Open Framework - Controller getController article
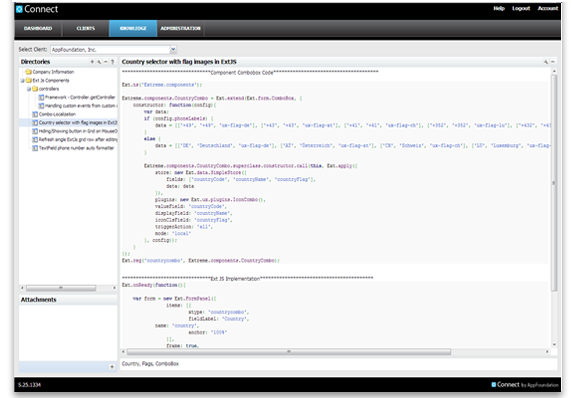Screen dimensions: 575x398 tap(80, 97)
